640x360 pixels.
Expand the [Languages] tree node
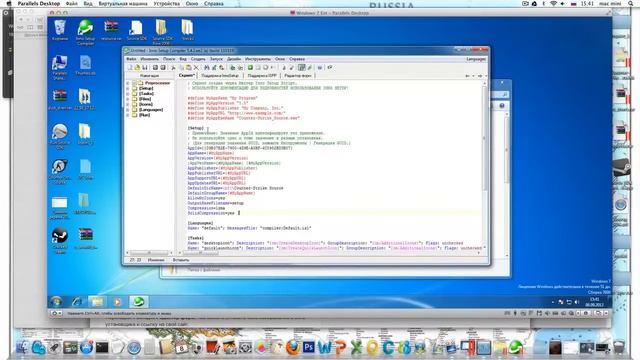pyautogui.click(x=128, y=109)
